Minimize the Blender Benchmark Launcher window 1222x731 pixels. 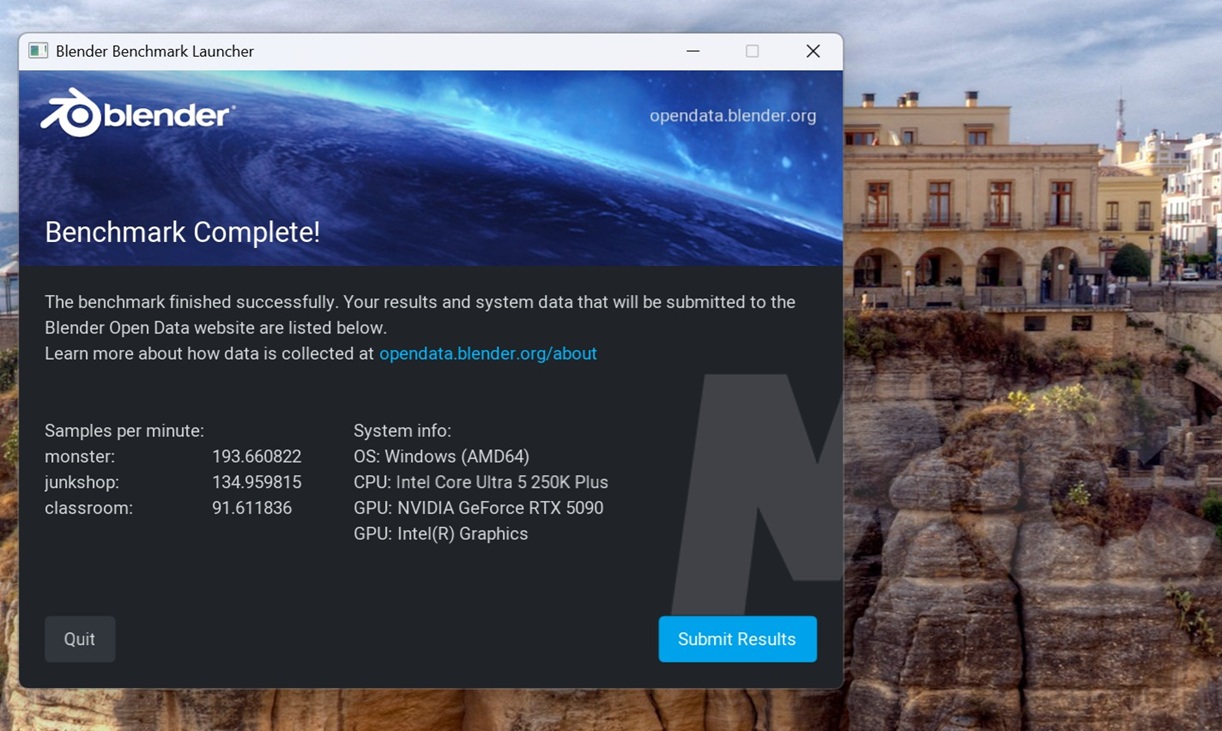tap(692, 51)
